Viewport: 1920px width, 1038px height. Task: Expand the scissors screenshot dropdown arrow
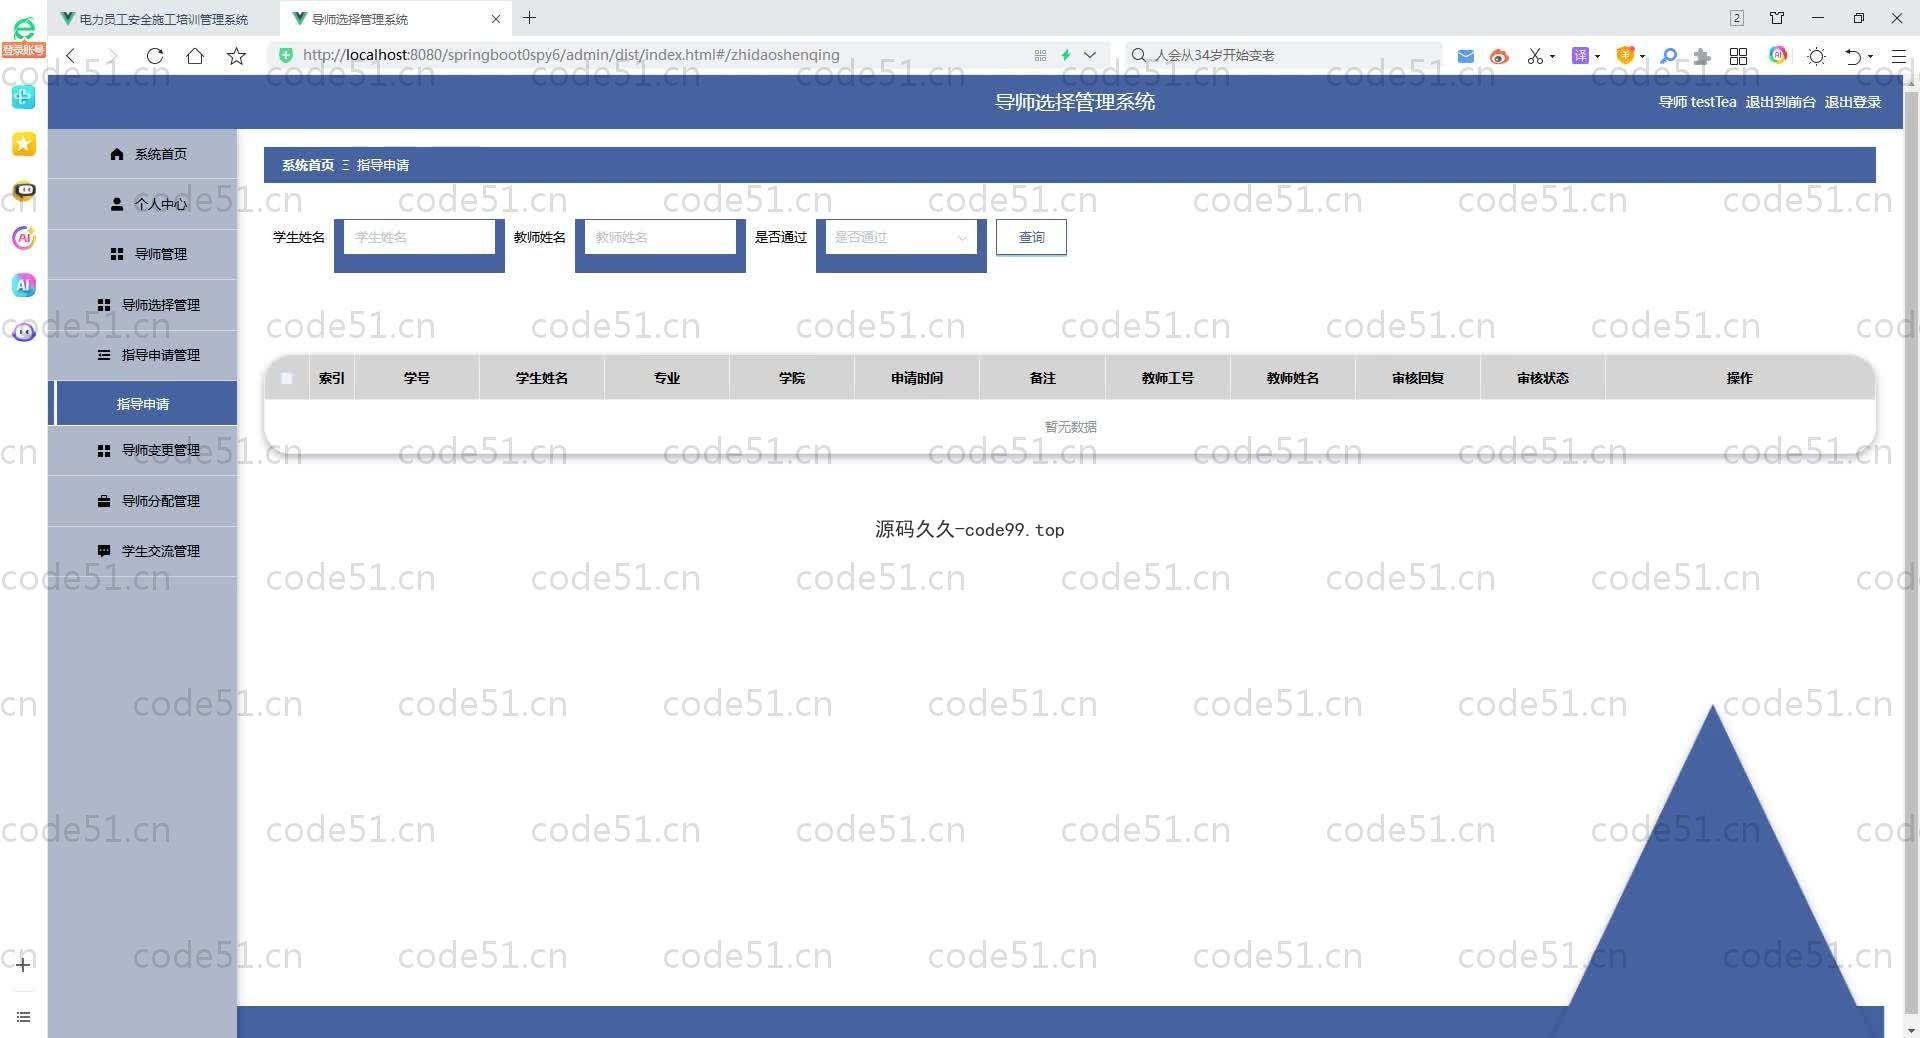1552,56
